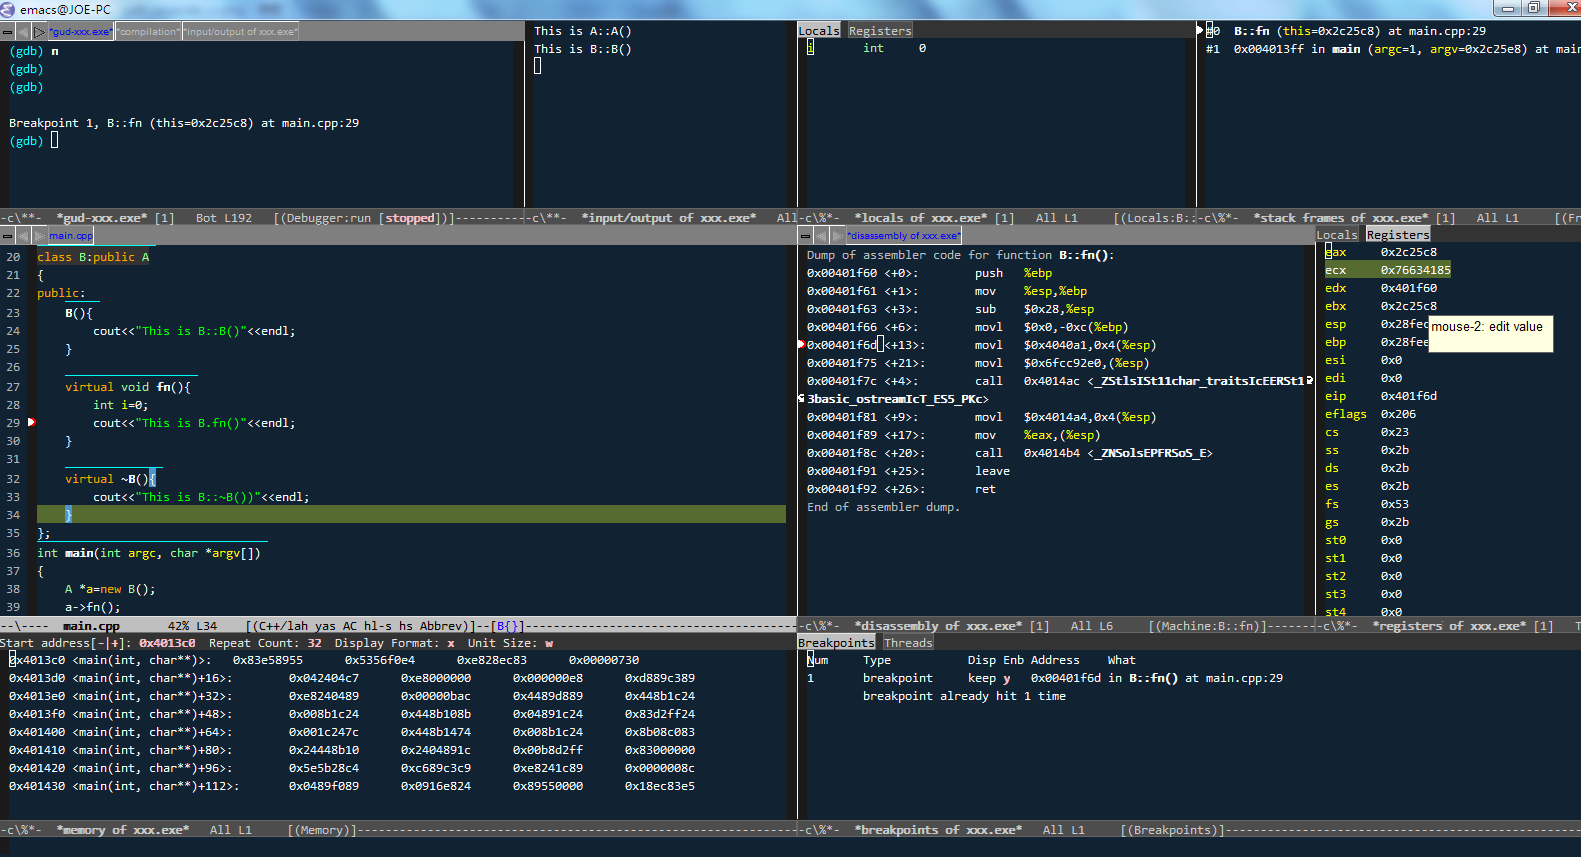
Task: Click local variable i value 0
Action: coord(922,48)
